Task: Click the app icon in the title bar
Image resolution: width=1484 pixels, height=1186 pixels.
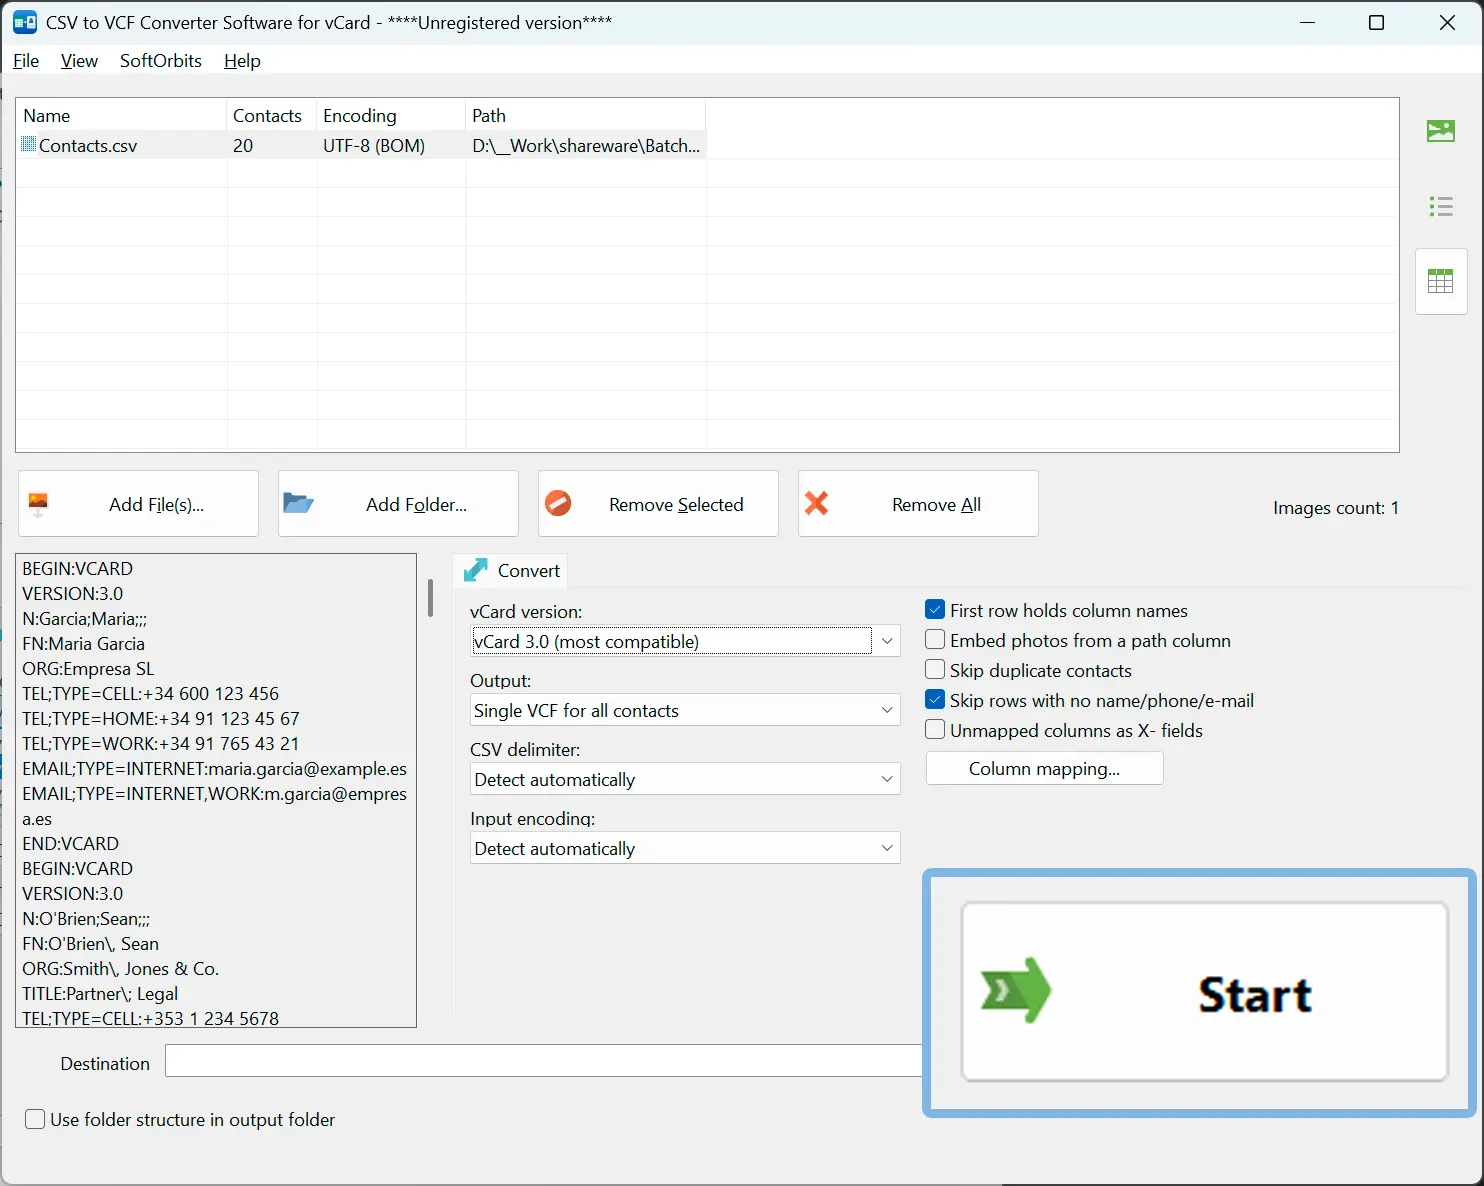Action: pyautogui.click(x=25, y=22)
